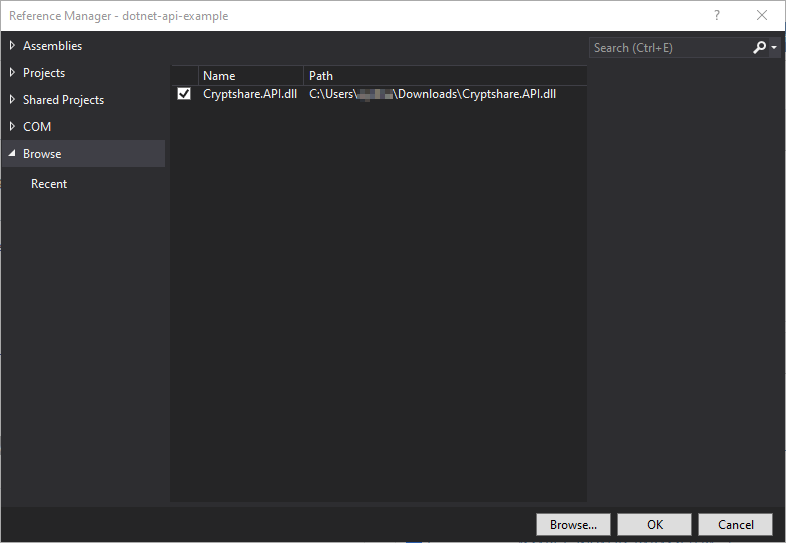Dismiss dialog with Cancel button
This screenshot has width=786, height=543.
pyautogui.click(x=735, y=525)
